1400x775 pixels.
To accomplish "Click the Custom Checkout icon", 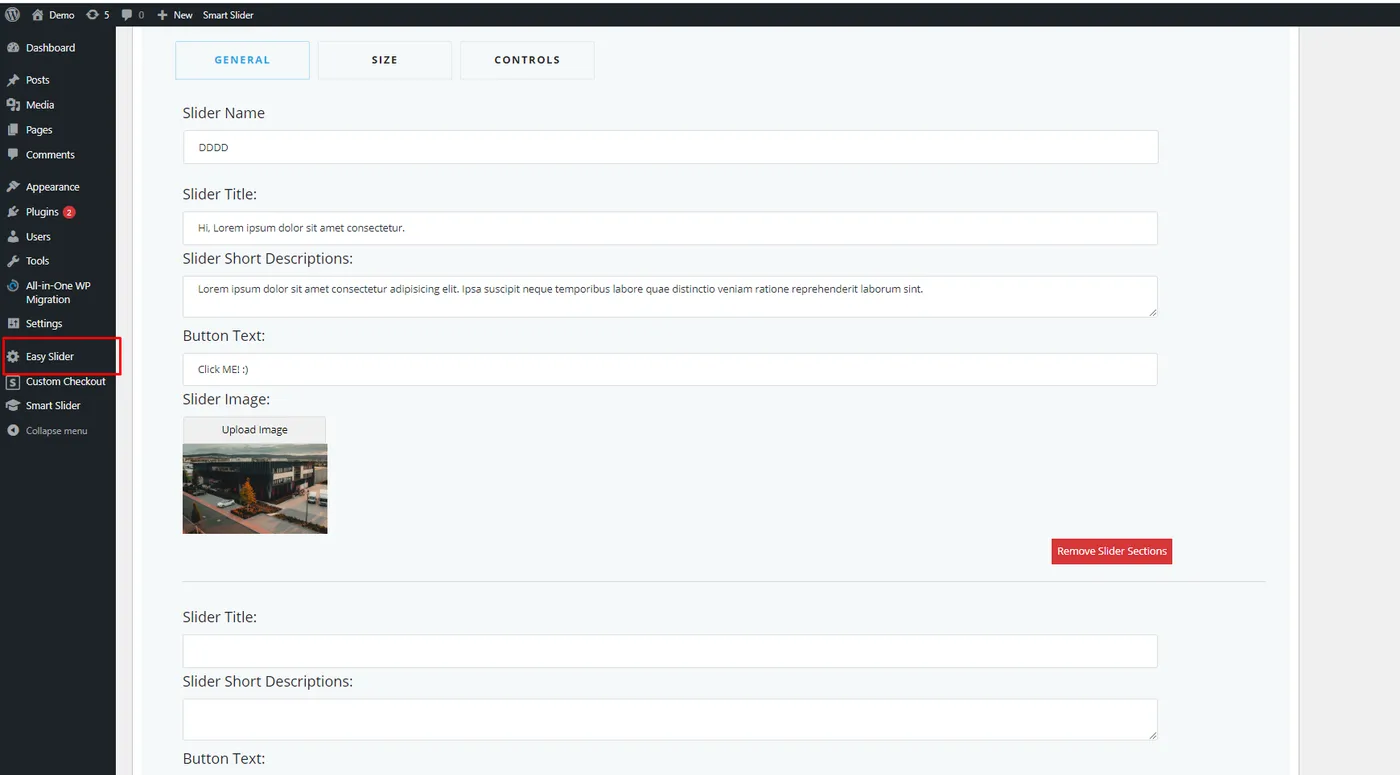I will pos(13,382).
